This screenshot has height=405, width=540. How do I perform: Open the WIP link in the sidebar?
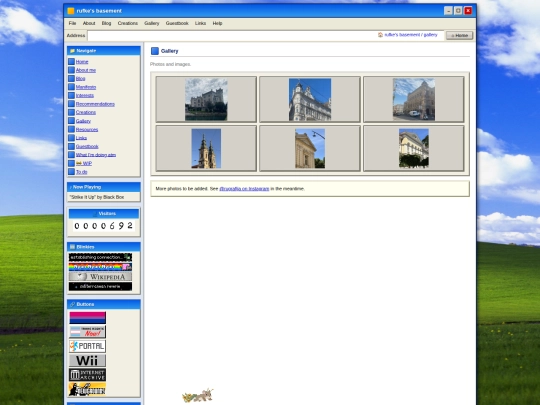(x=84, y=163)
